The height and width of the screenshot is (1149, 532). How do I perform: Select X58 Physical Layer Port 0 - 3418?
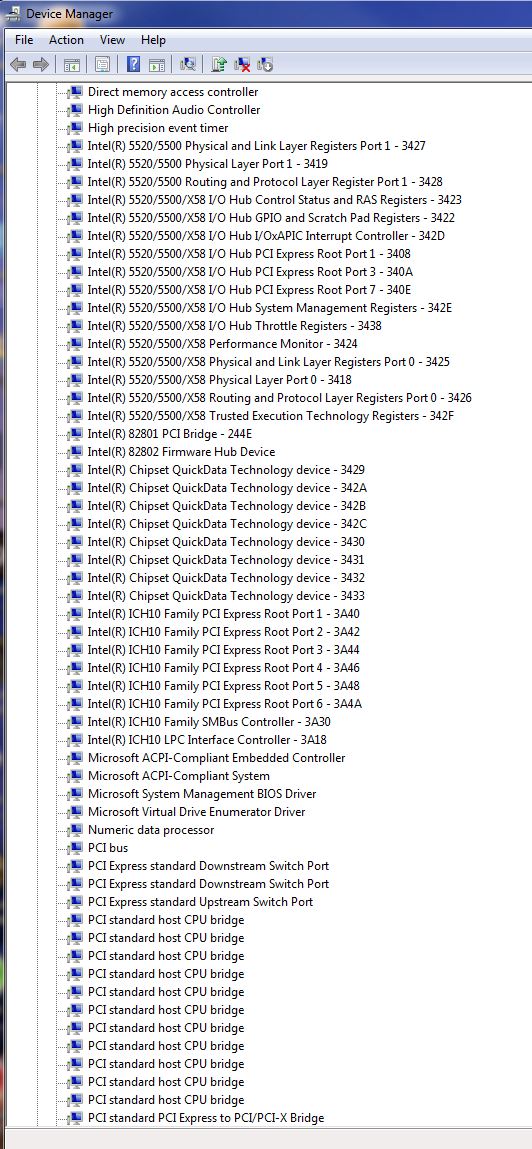(x=219, y=380)
